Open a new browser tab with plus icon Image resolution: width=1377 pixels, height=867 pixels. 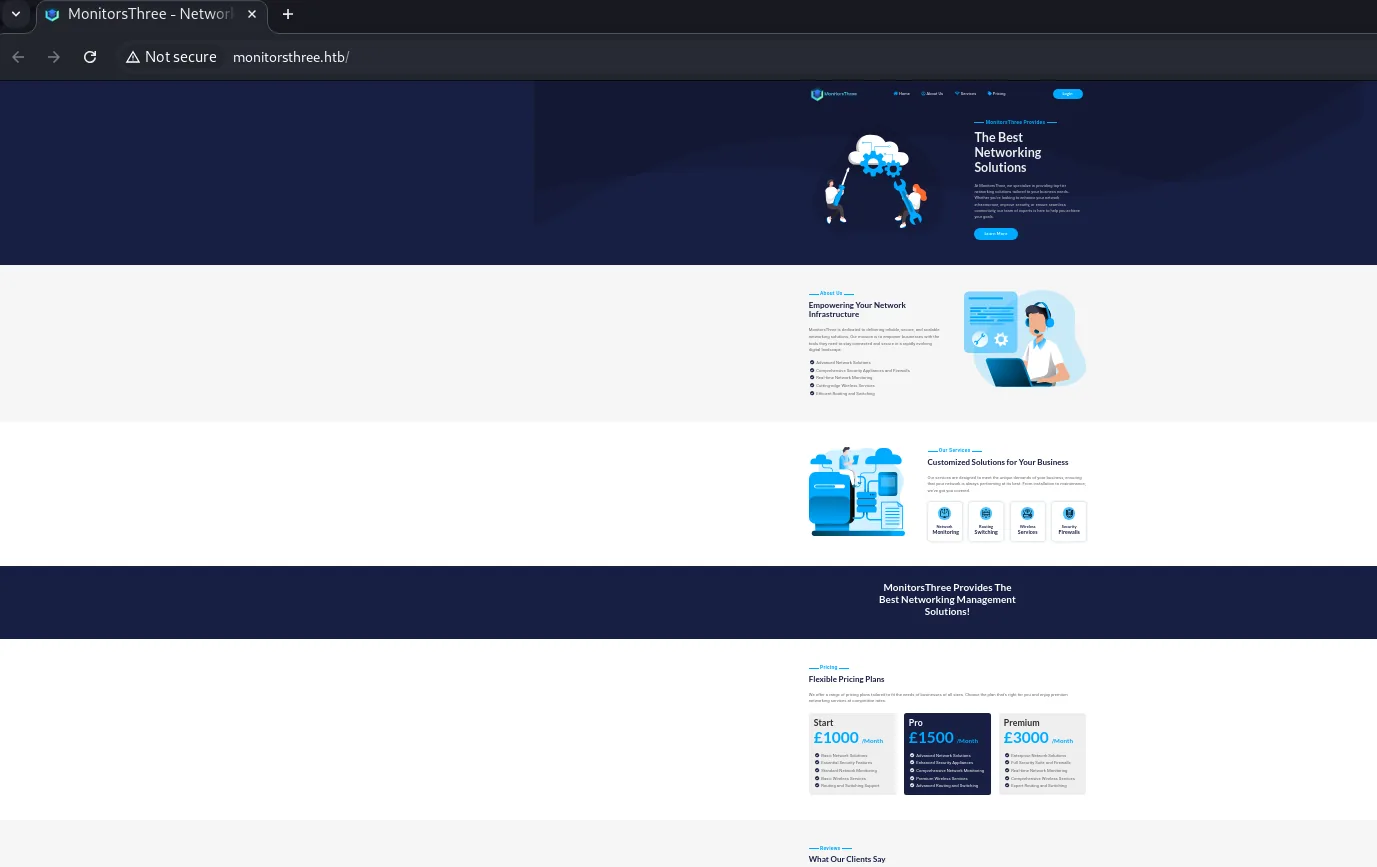(x=288, y=14)
